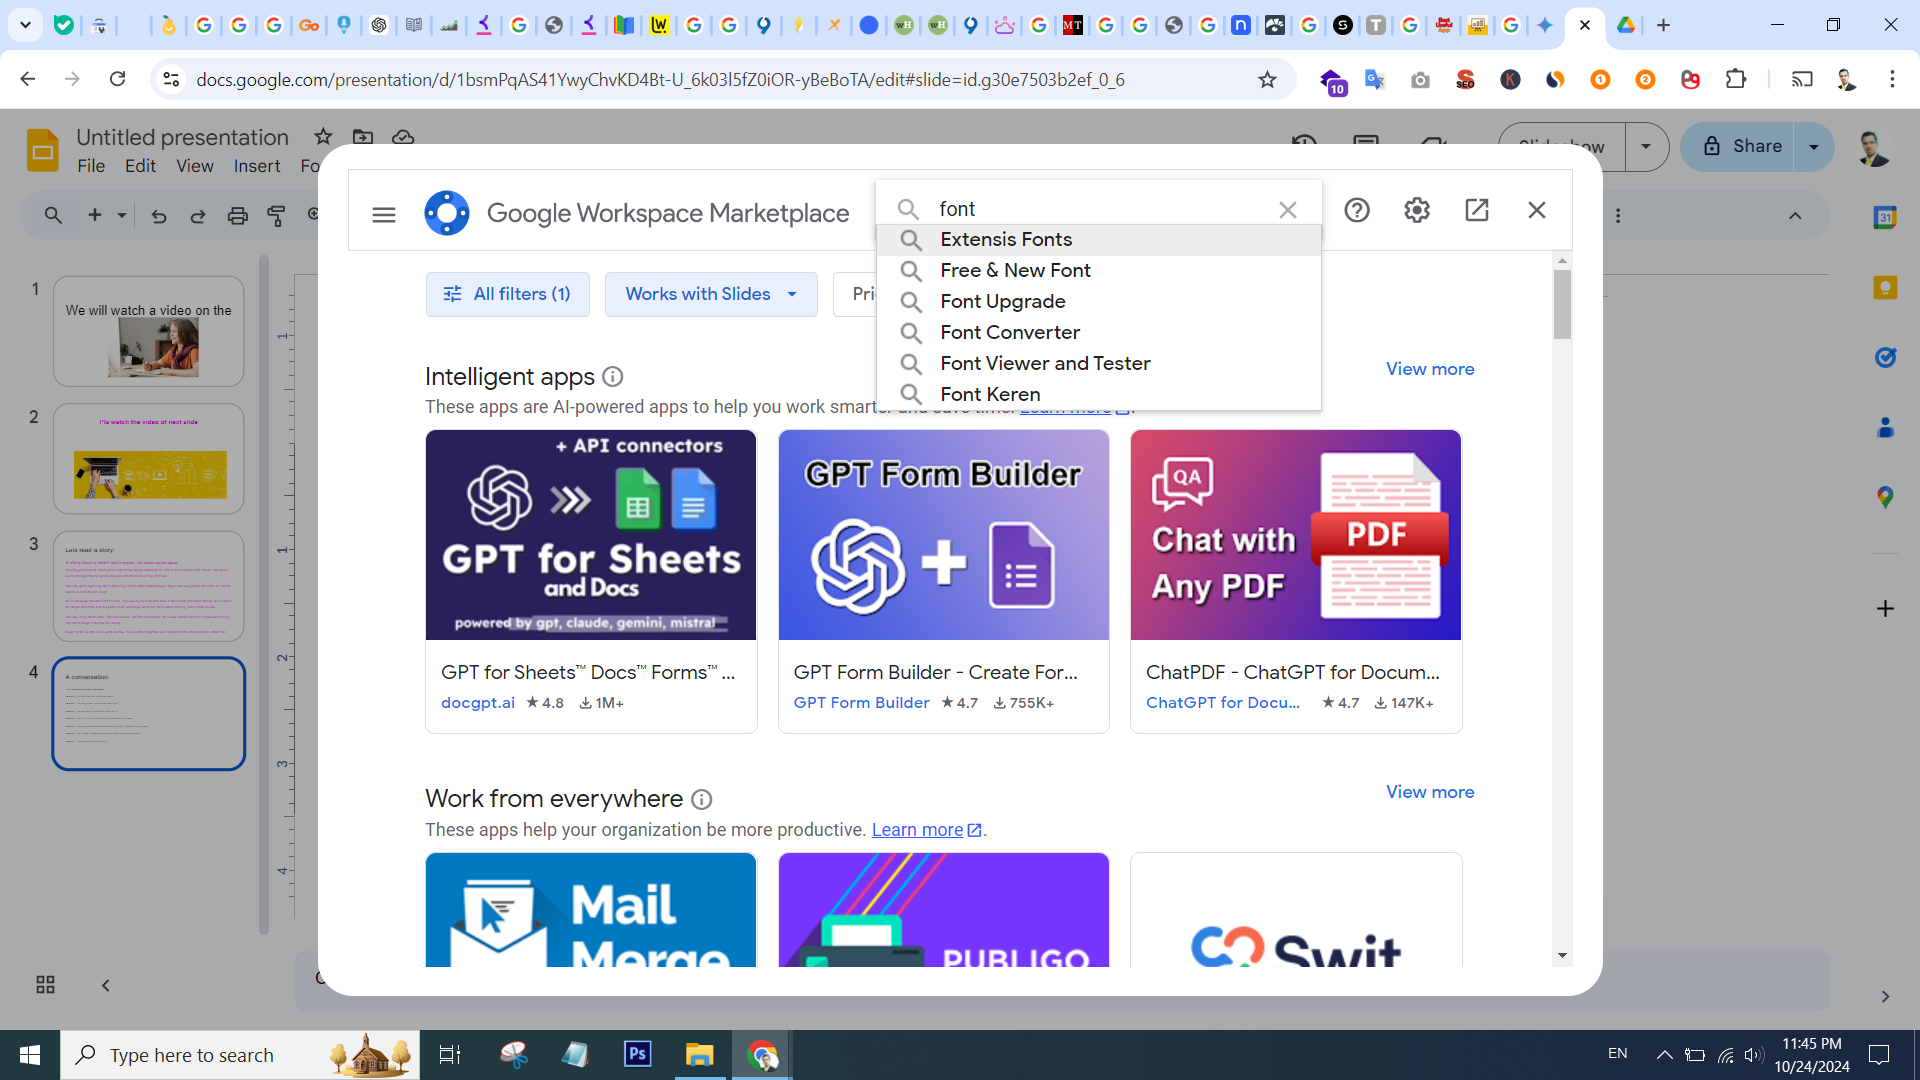The height and width of the screenshot is (1080, 1920).
Task: Open Google Maps side panel icon
Action: coord(1885,497)
